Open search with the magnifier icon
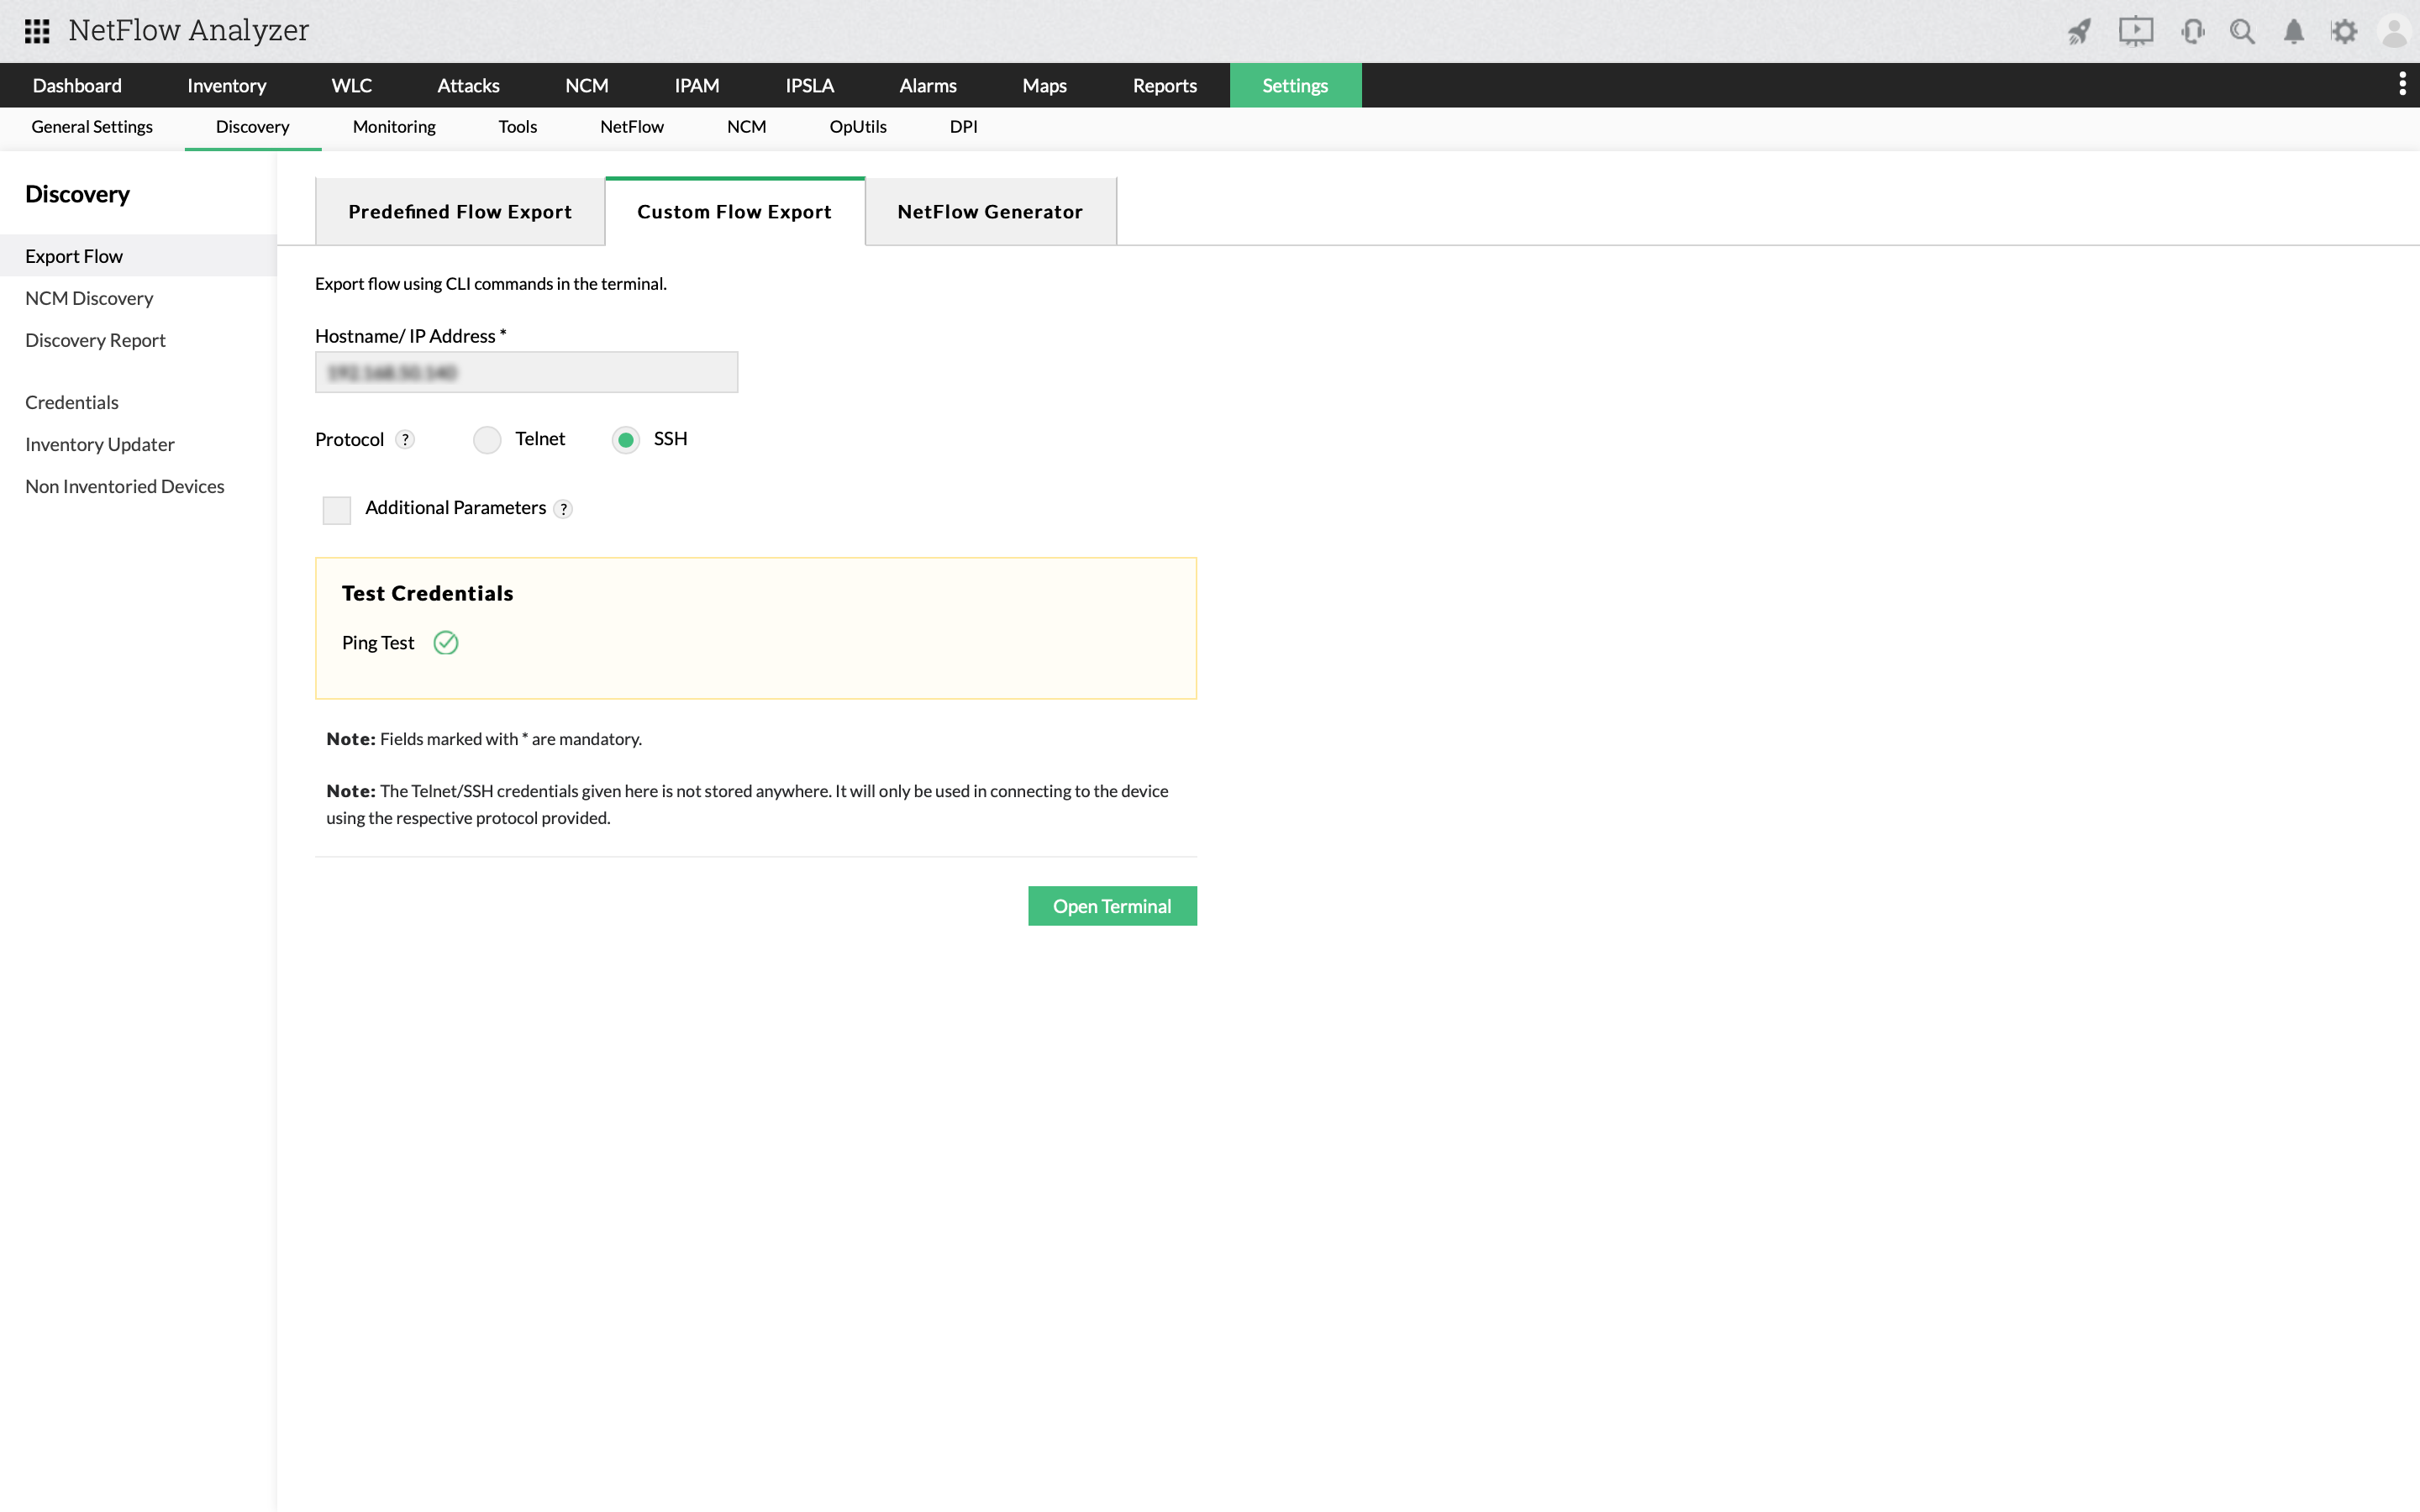2420x1512 pixels. [x=2242, y=31]
